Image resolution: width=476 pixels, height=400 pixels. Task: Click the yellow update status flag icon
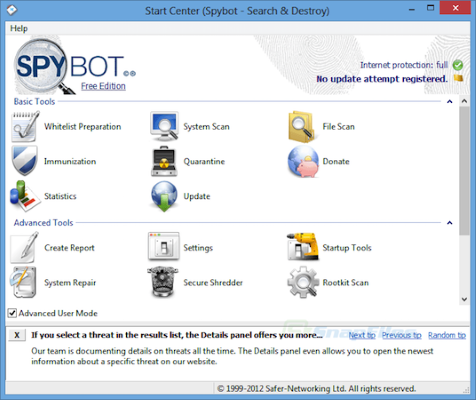pyautogui.click(x=459, y=79)
